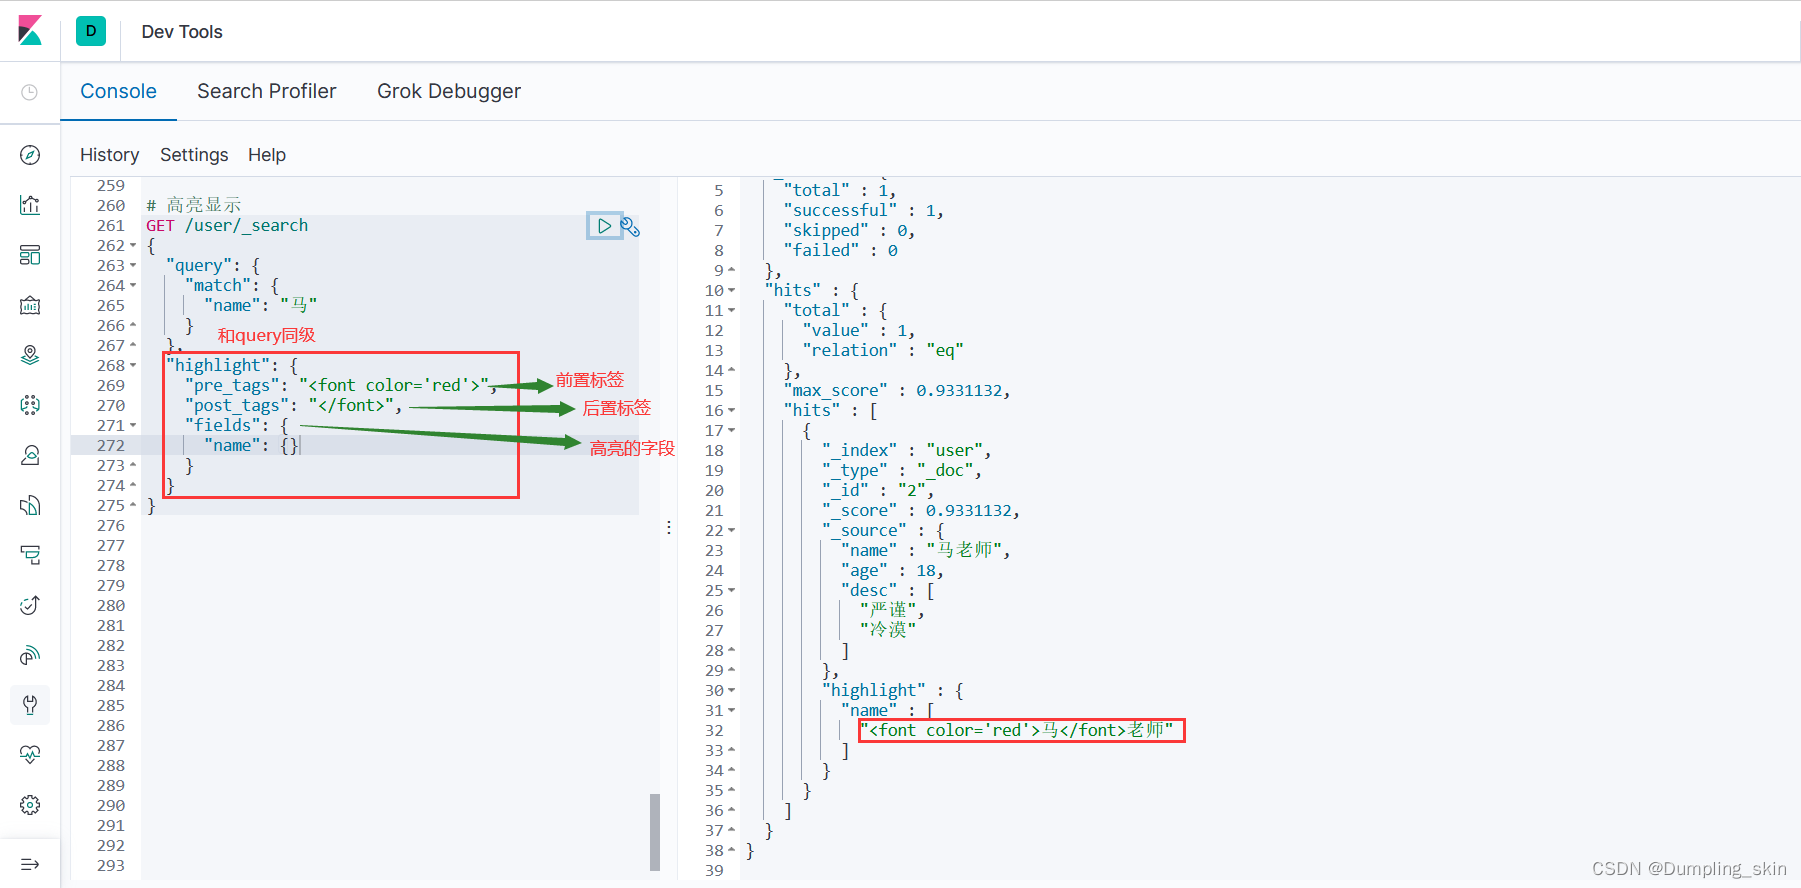Run the request with play icon

coord(603,226)
